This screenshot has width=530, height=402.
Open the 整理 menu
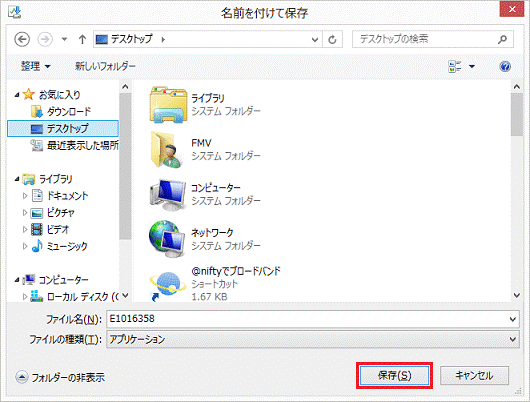tap(36, 66)
